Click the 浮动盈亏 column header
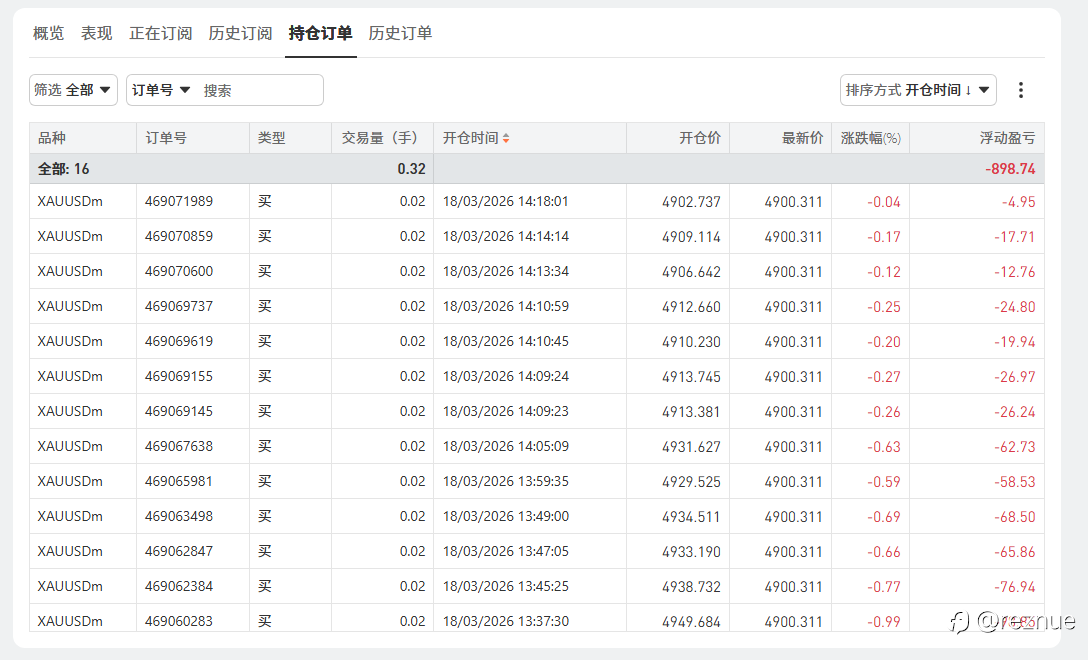 pyautogui.click(x=1007, y=138)
